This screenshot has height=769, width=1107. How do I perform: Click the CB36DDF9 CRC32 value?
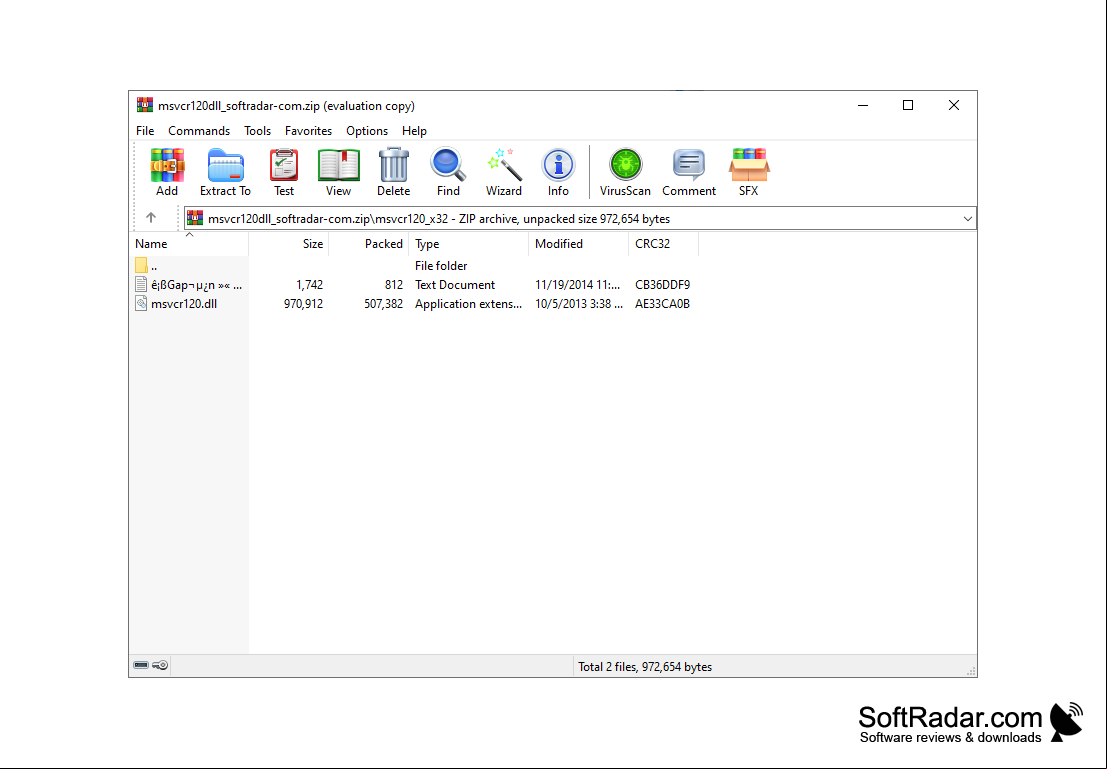(662, 285)
